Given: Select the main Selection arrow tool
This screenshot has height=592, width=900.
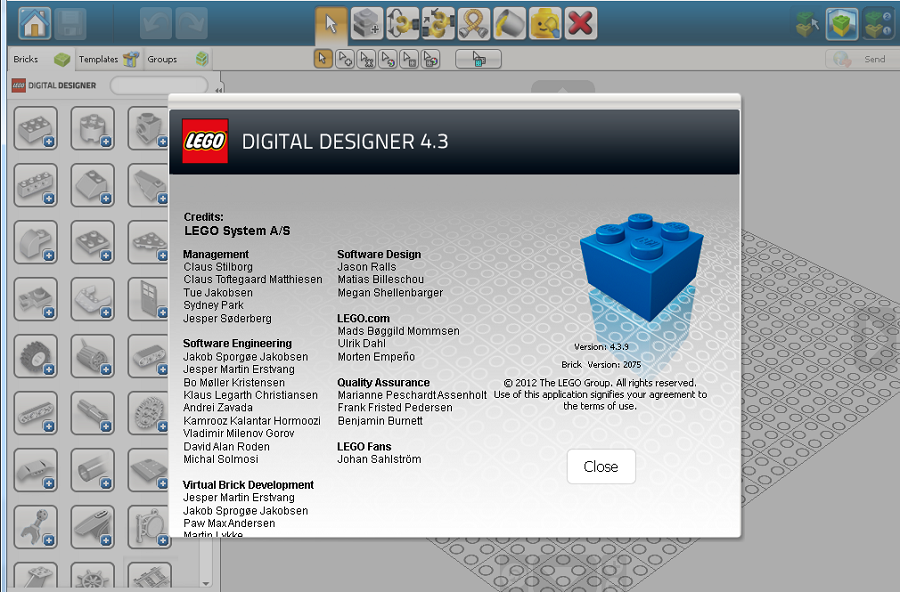Looking at the screenshot, I should coord(331,24).
